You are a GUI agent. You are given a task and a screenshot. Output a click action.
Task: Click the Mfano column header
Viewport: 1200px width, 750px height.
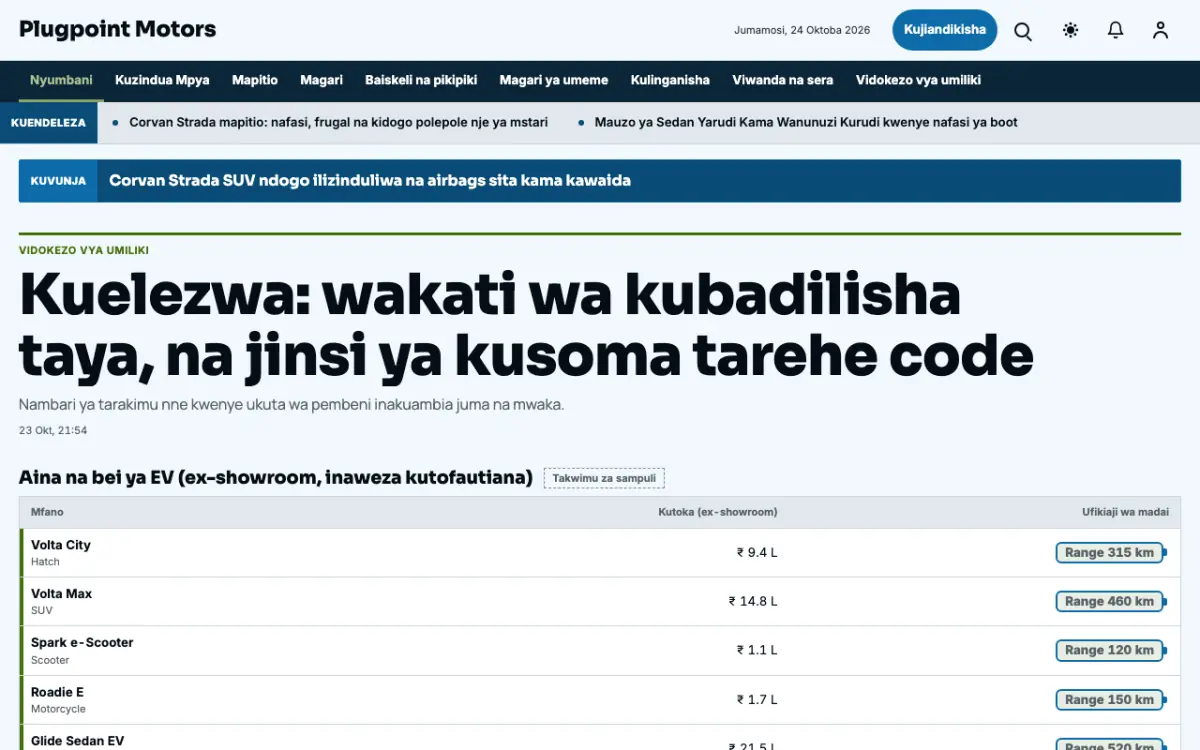click(47, 512)
